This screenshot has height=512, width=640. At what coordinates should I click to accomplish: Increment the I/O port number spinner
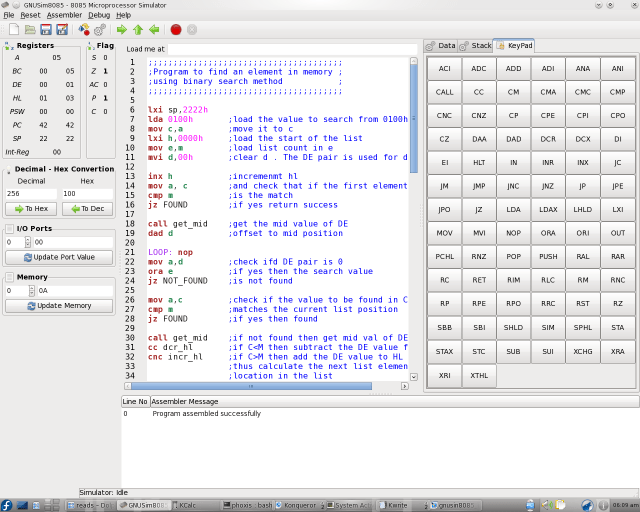click(29, 239)
